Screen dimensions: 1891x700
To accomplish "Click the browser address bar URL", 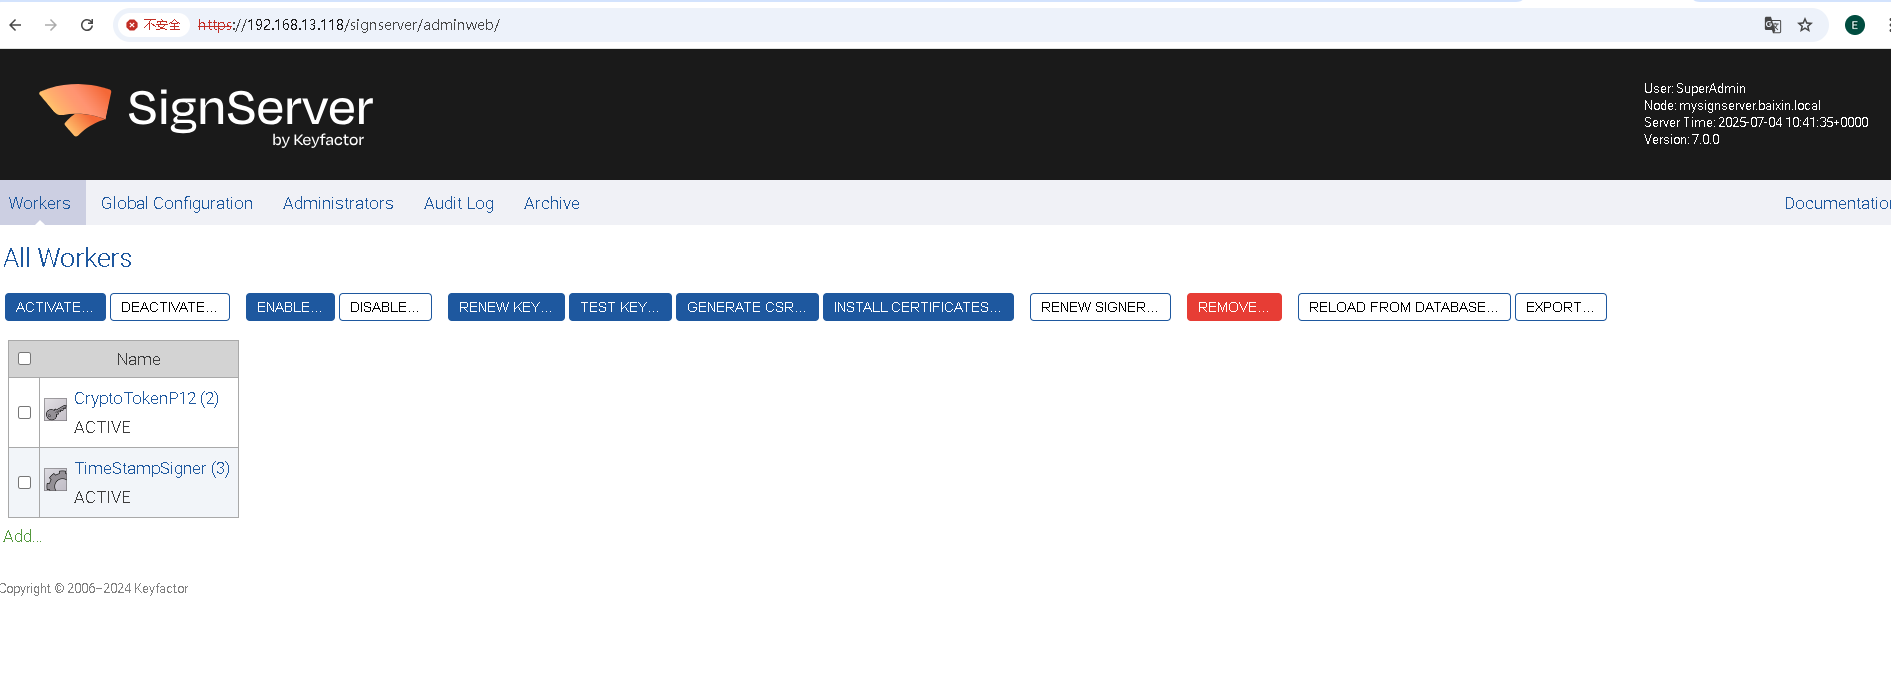I will tap(348, 25).
